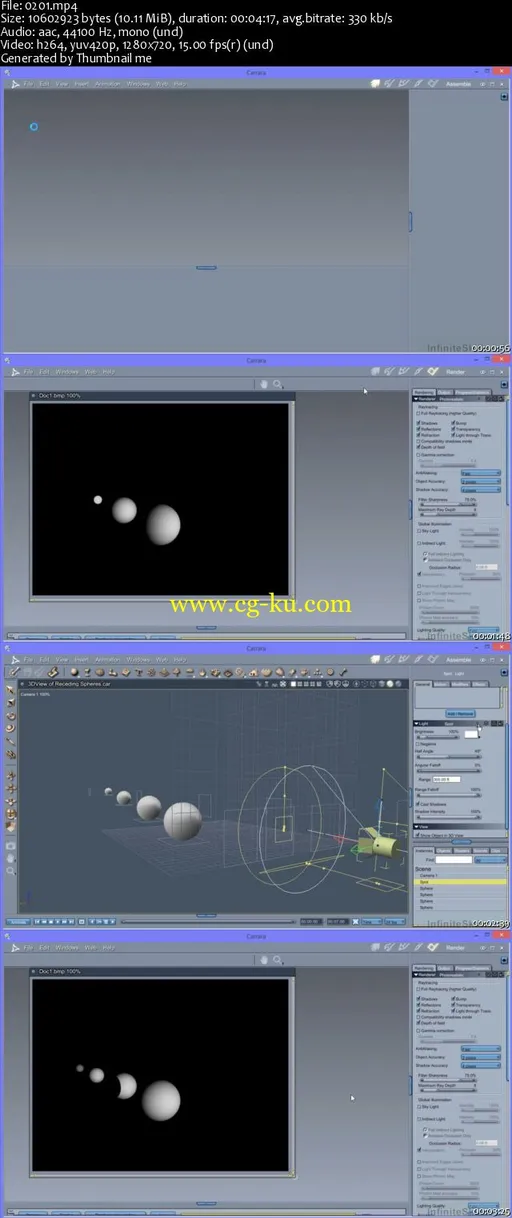The height and width of the screenshot is (1218, 512).
Task: Open Render room icon in 00:00:56 frame
Action: tap(432, 84)
